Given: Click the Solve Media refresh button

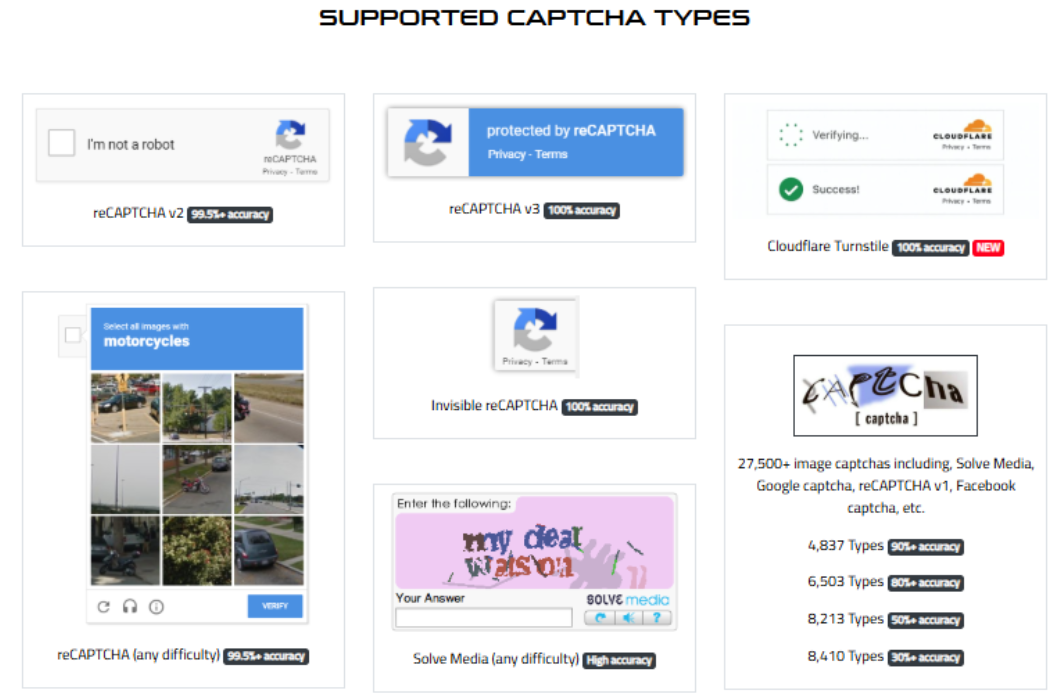Looking at the screenshot, I should (x=599, y=618).
